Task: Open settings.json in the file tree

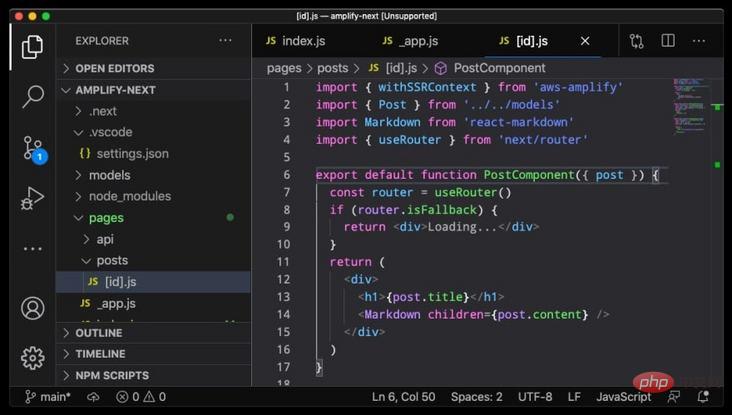Action: coord(132,154)
